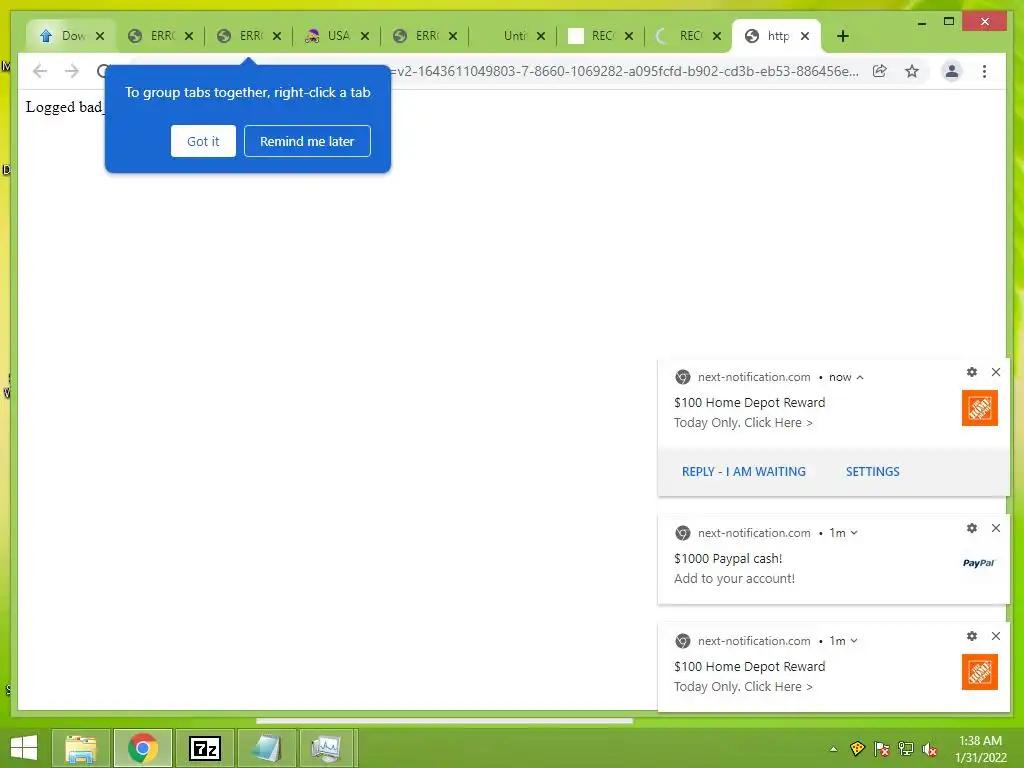Click 'Got it' in the tab group tip

(x=203, y=141)
